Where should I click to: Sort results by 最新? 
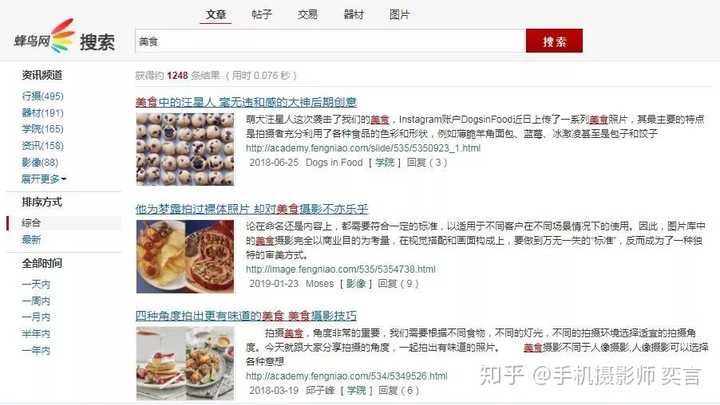(31, 239)
